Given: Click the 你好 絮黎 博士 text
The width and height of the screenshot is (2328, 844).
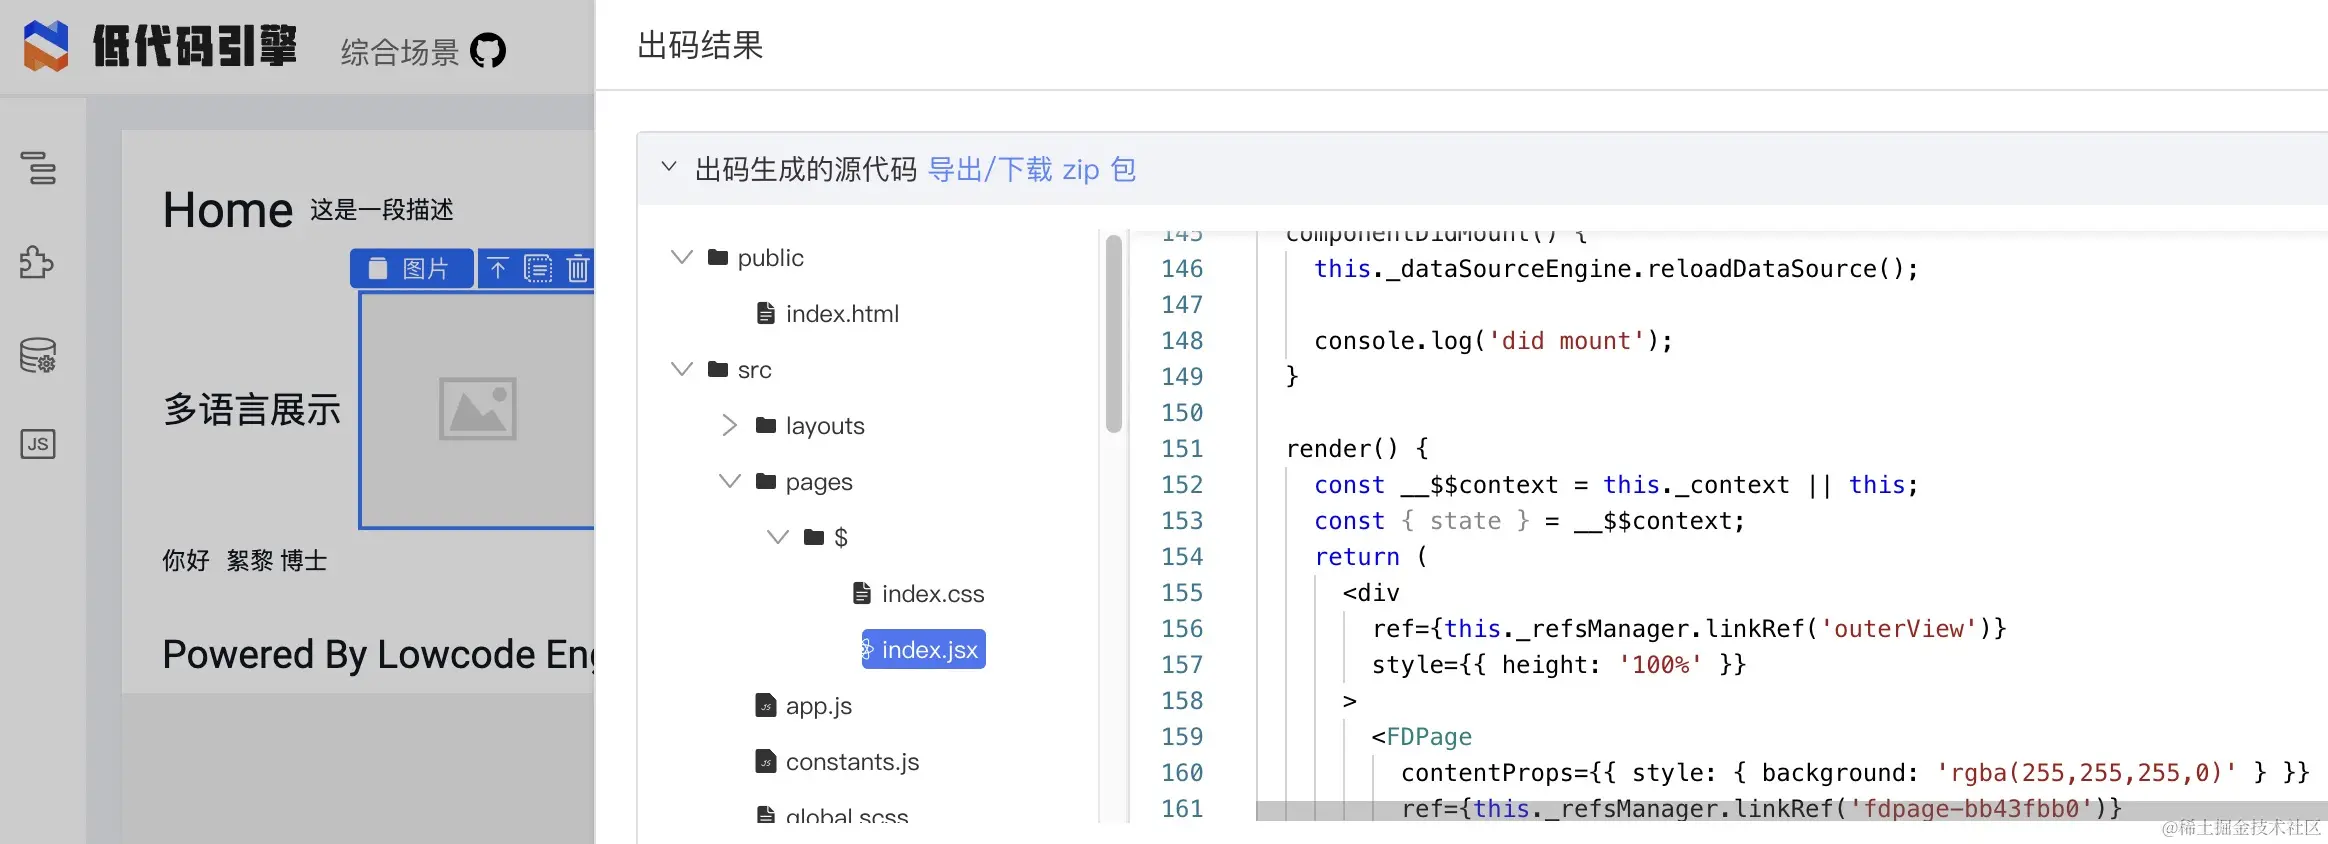Looking at the screenshot, I should 245,560.
